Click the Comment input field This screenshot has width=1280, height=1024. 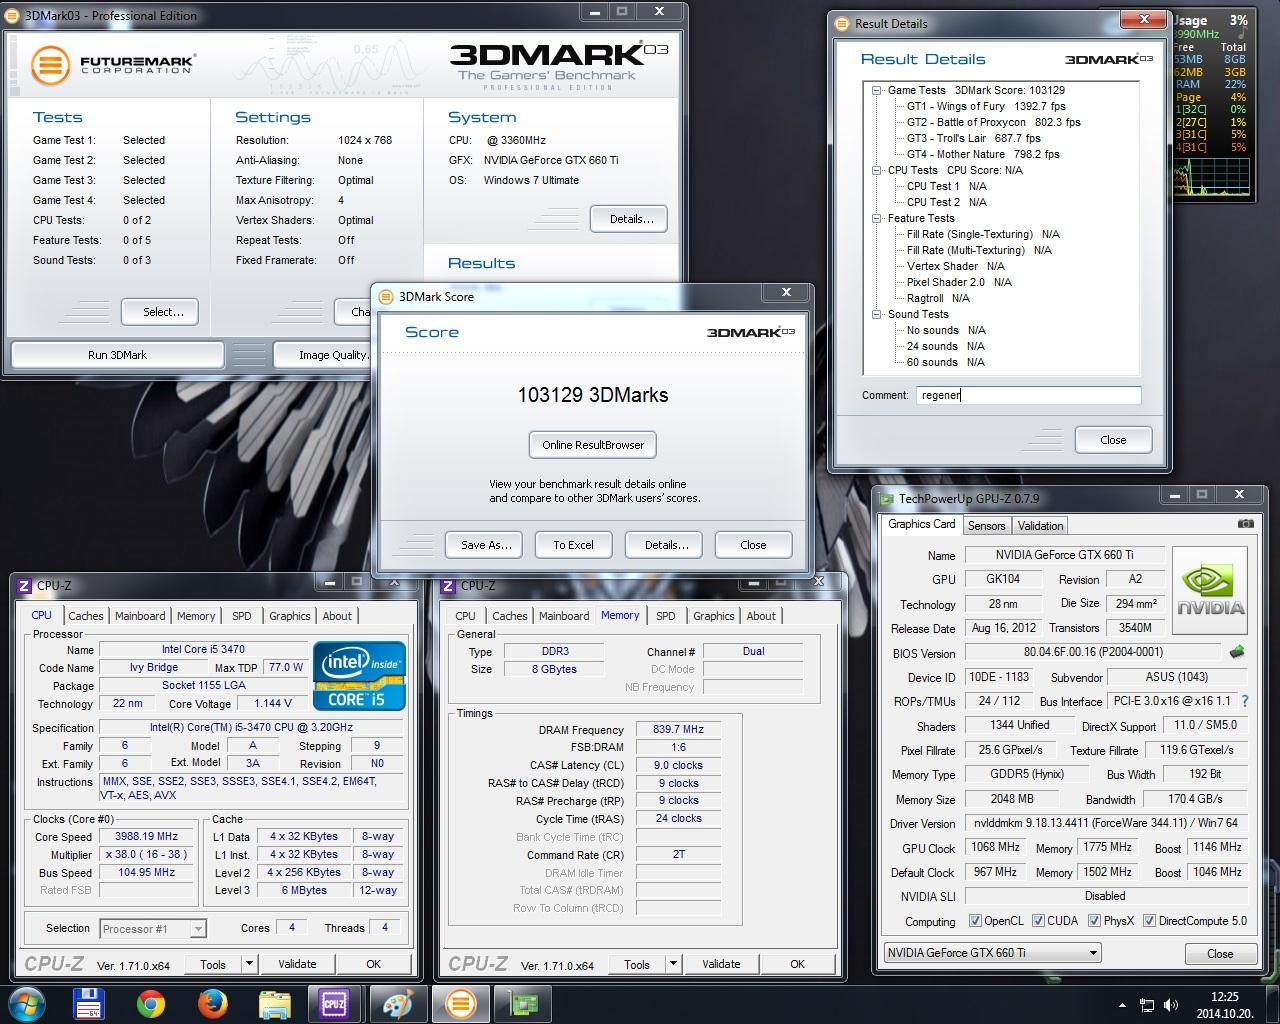click(1028, 395)
